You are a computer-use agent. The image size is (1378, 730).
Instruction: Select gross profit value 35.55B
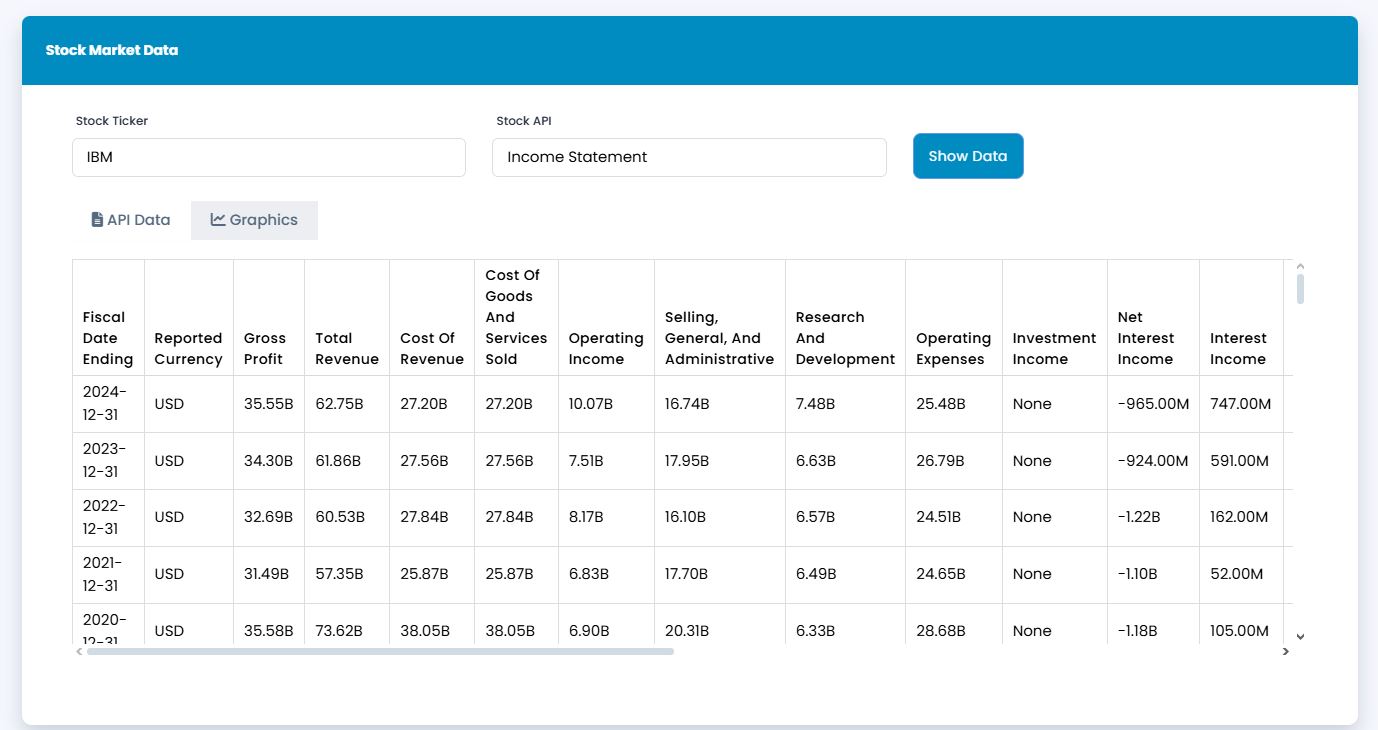click(x=268, y=404)
